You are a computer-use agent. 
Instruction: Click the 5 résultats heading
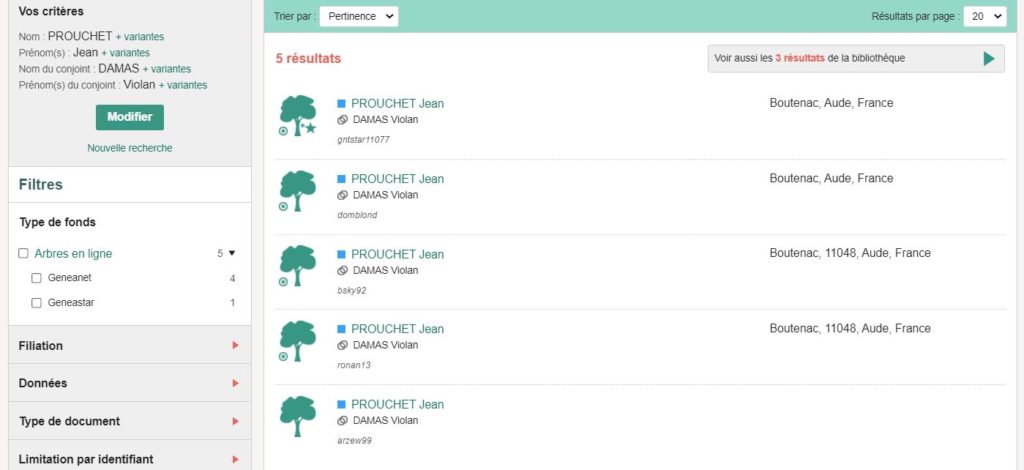[x=308, y=59]
